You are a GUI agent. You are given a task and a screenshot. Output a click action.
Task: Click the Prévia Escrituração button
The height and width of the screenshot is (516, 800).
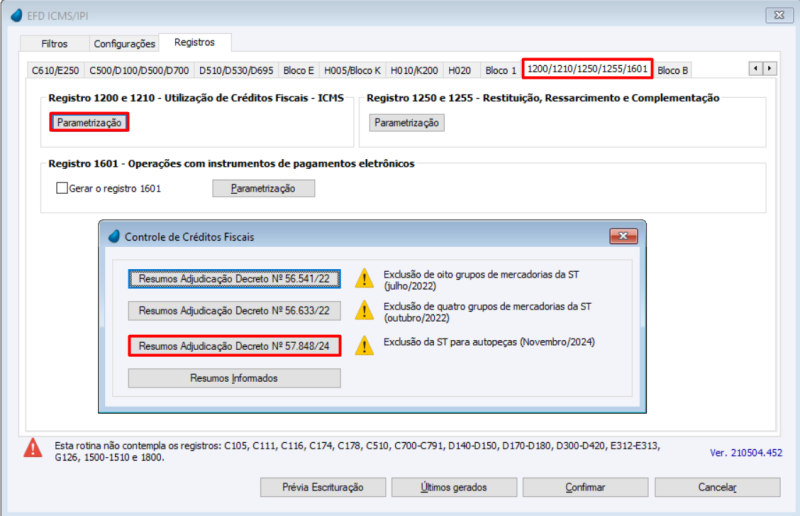click(x=323, y=487)
